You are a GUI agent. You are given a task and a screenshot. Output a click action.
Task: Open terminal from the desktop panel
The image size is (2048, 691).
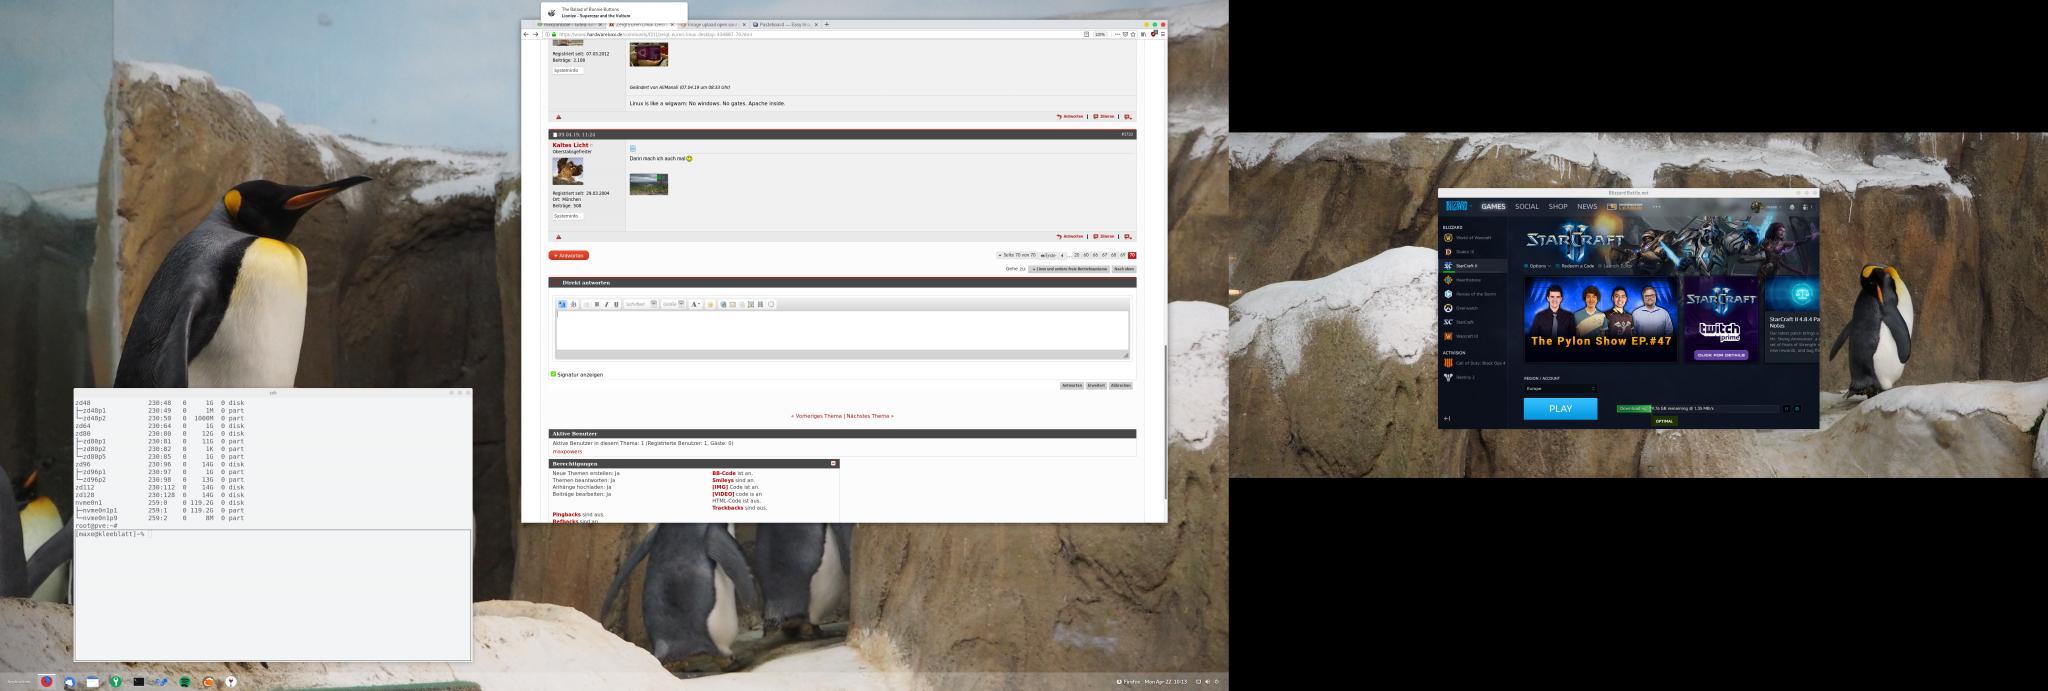coord(139,681)
